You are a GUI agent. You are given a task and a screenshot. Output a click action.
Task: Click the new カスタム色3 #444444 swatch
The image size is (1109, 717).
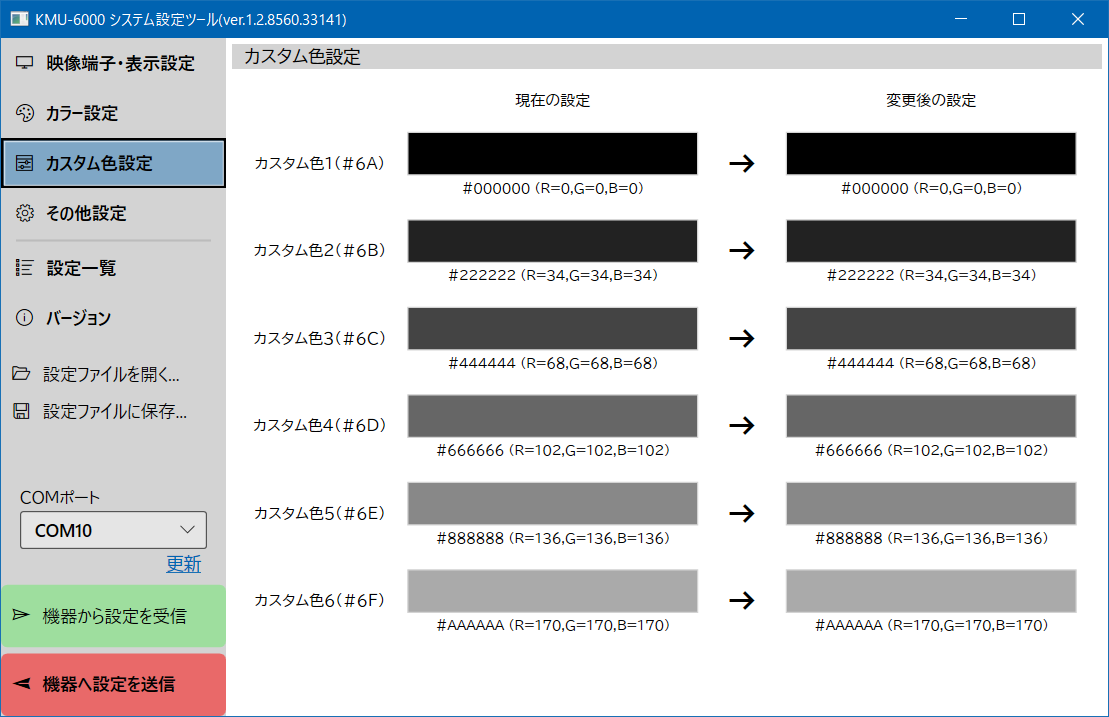pyautogui.click(x=931, y=329)
